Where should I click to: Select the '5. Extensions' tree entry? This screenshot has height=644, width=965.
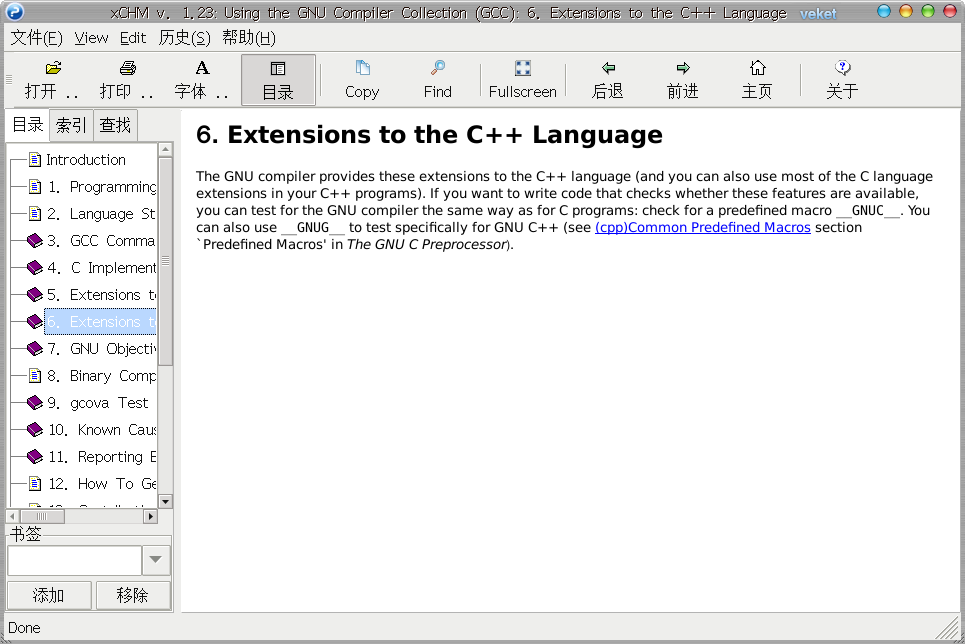click(x=102, y=296)
